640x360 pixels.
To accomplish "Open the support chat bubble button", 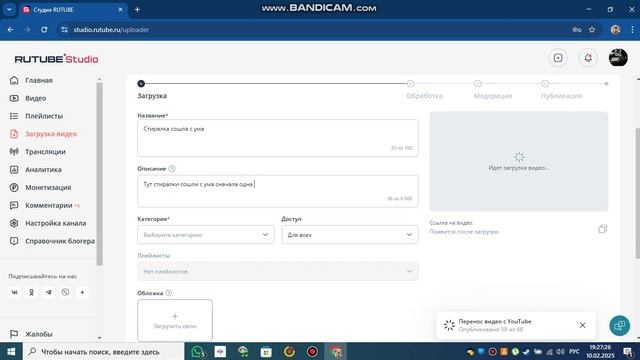I will tap(620, 326).
